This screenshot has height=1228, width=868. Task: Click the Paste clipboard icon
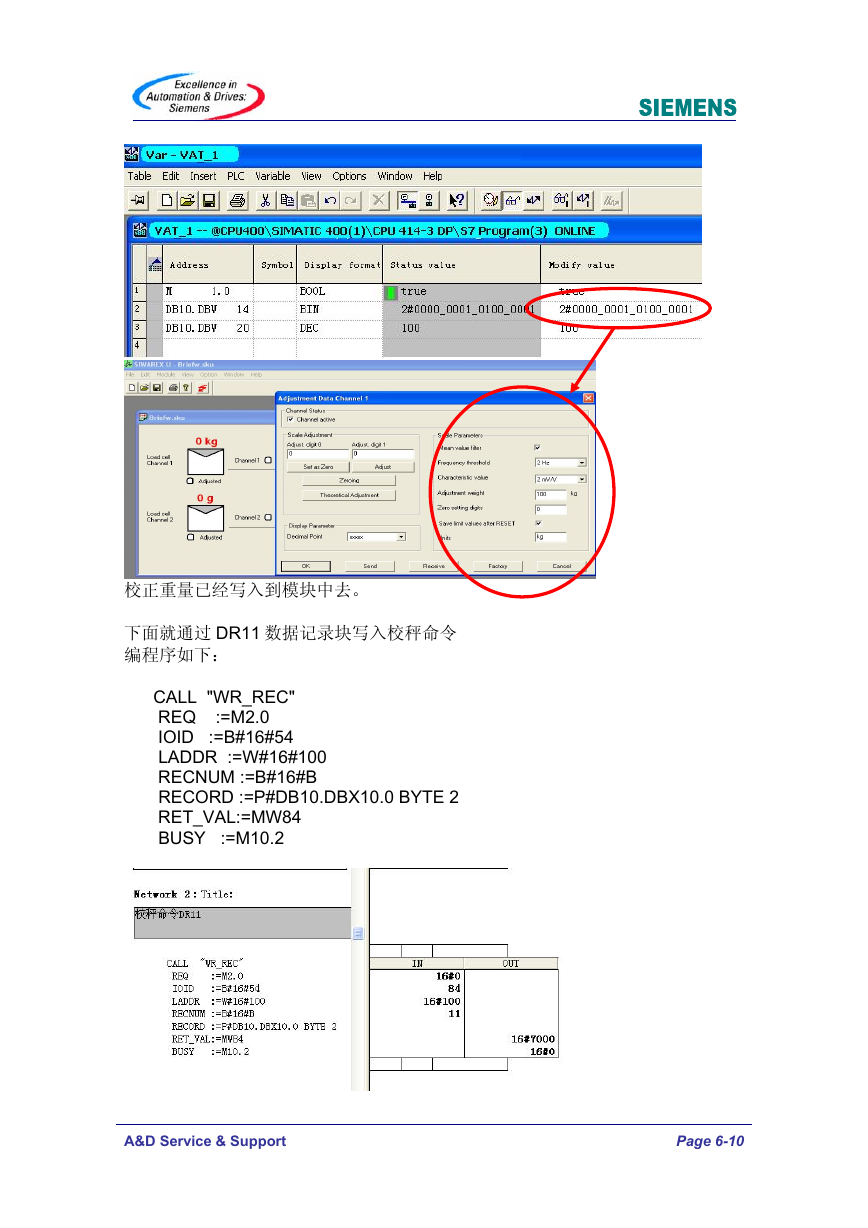coord(309,200)
